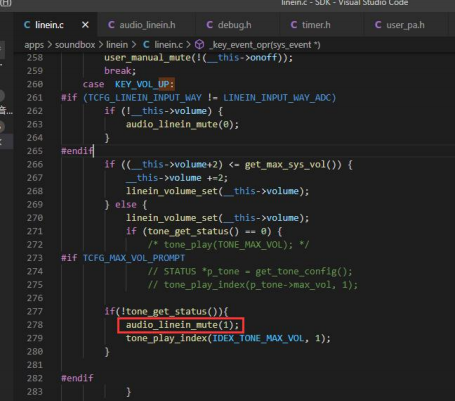Click the KEY_VOL_UP case label
The image size is (455, 401).
144,84
